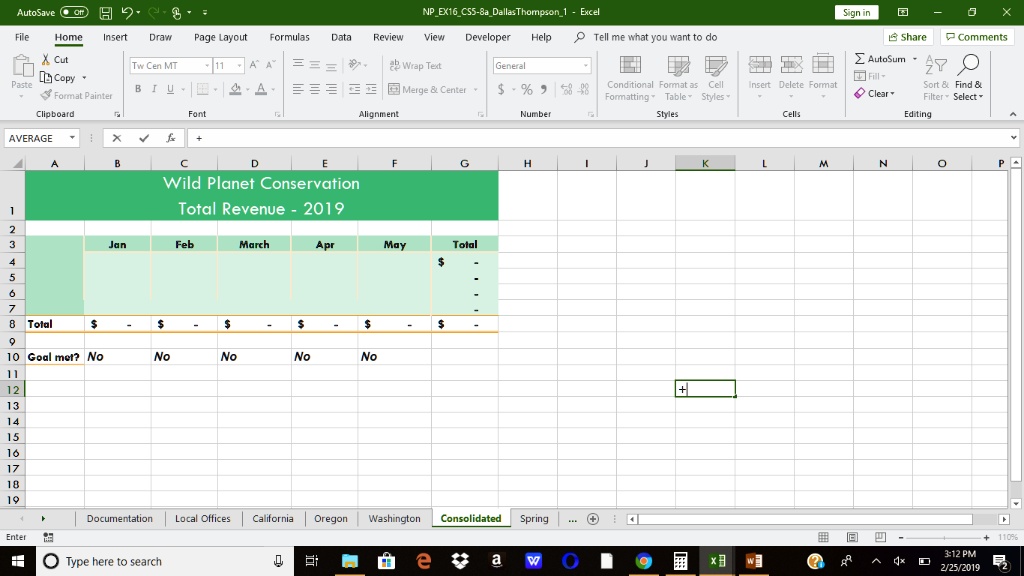The height and width of the screenshot is (576, 1024).
Task: Open the font name combo box
Action: coord(170,65)
